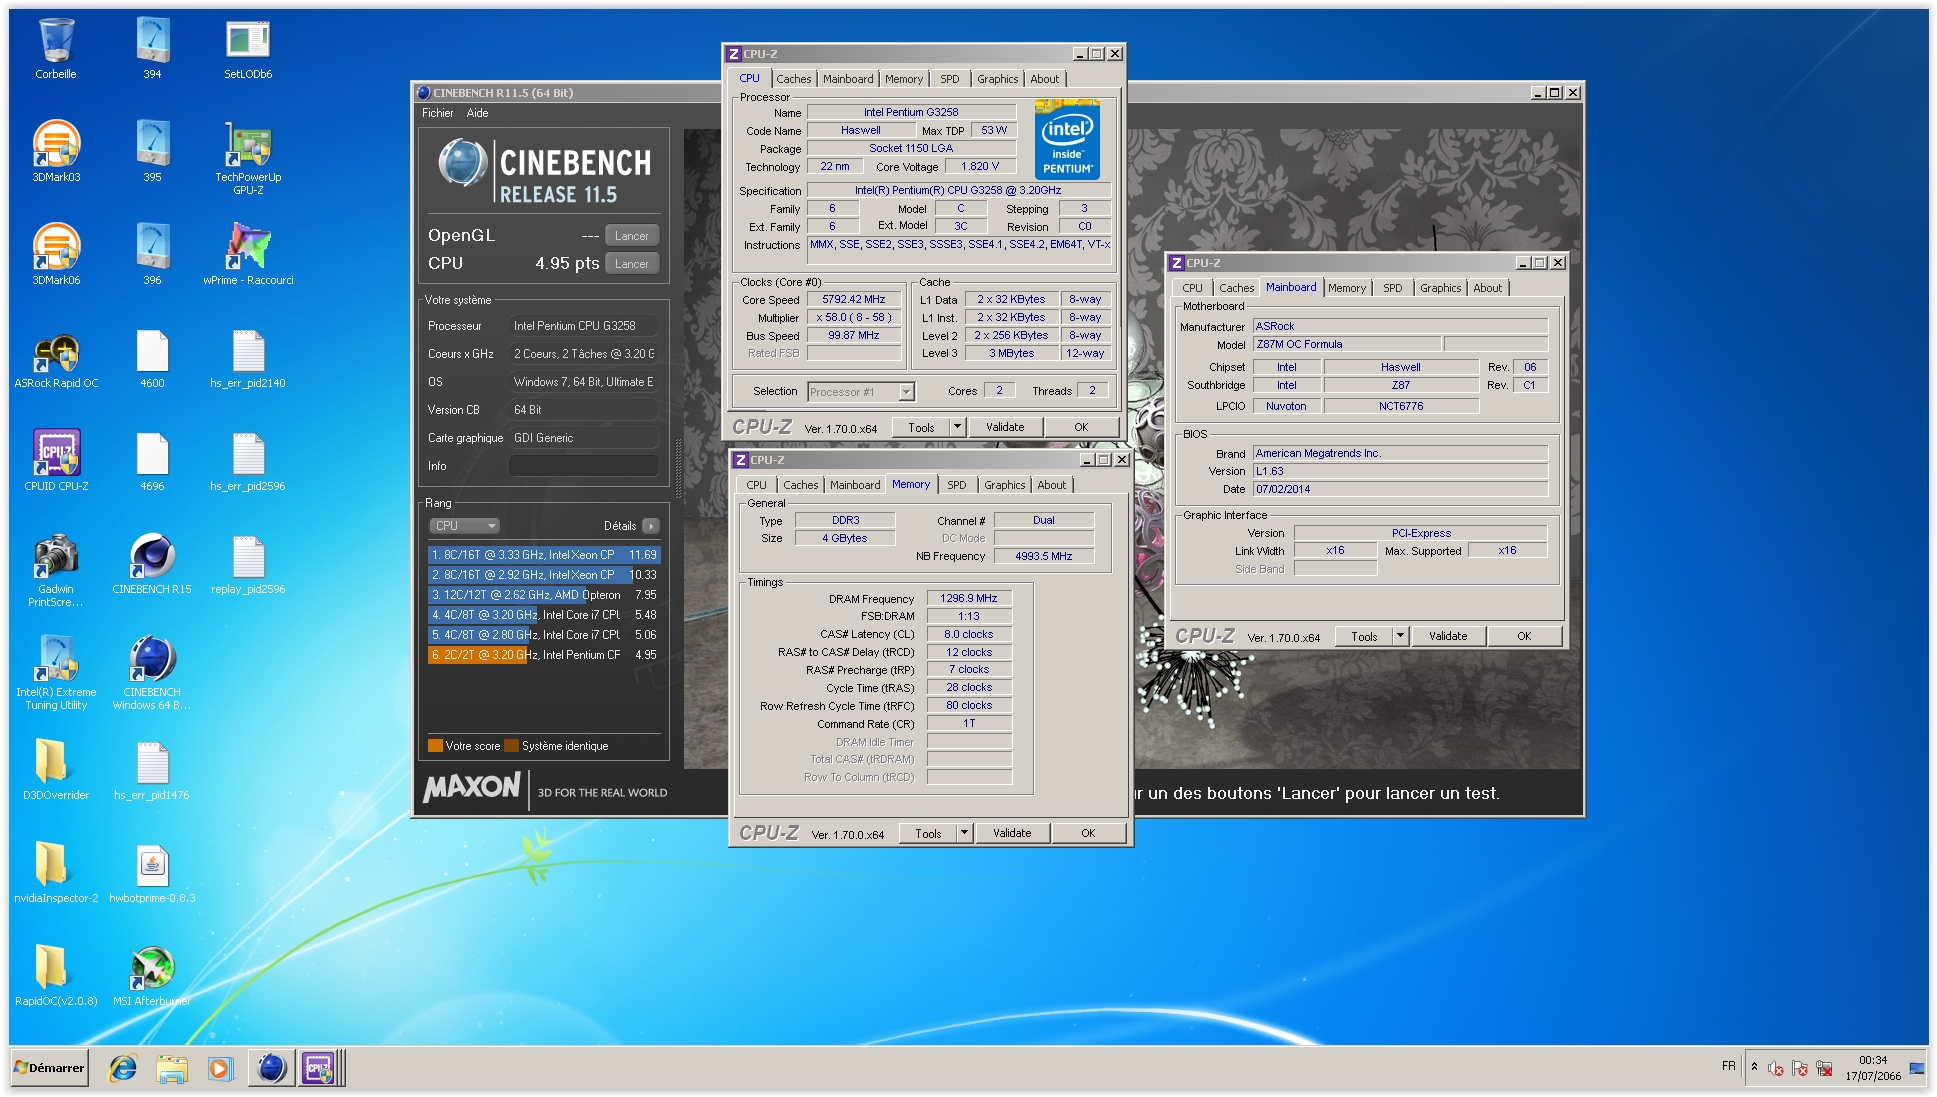Click Lancer button for CPU test
Viewport: 1937px width, 1097px height.
click(632, 264)
